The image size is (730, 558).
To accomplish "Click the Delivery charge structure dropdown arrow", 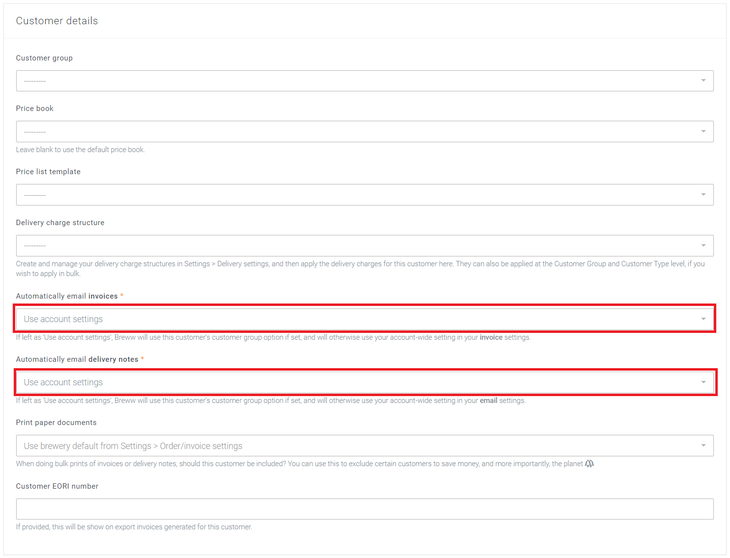I will click(x=703, y=246).
